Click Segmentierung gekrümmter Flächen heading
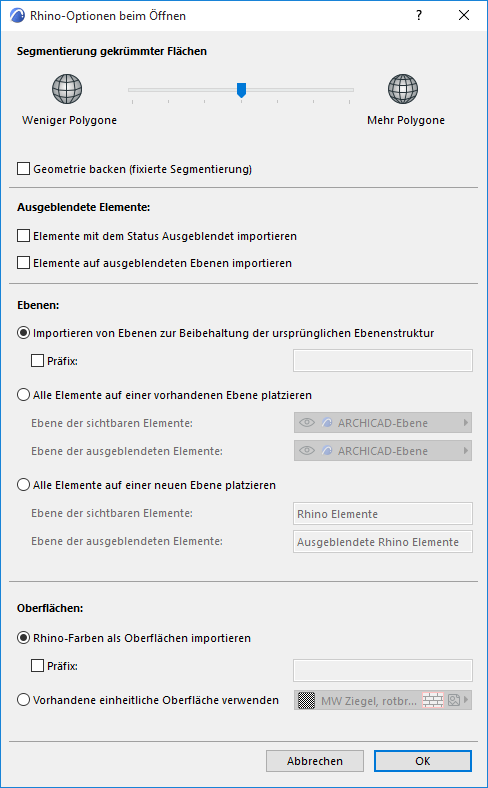 click(x=112, y=51)
